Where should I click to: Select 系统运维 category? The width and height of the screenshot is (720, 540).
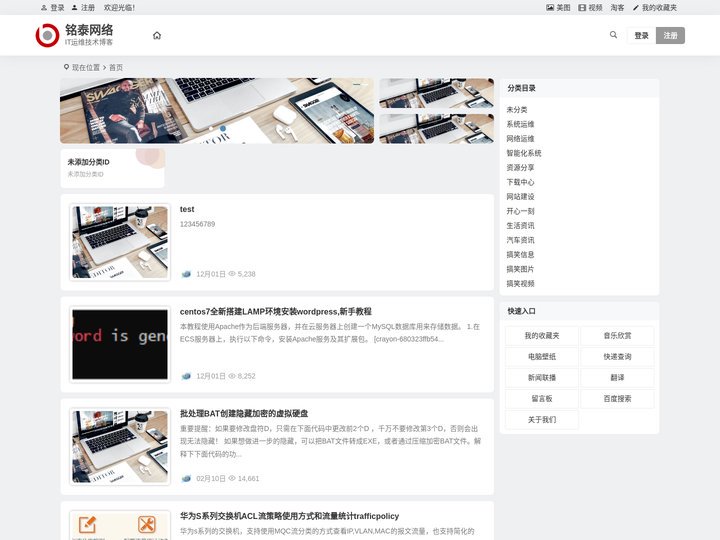[520, 124]
